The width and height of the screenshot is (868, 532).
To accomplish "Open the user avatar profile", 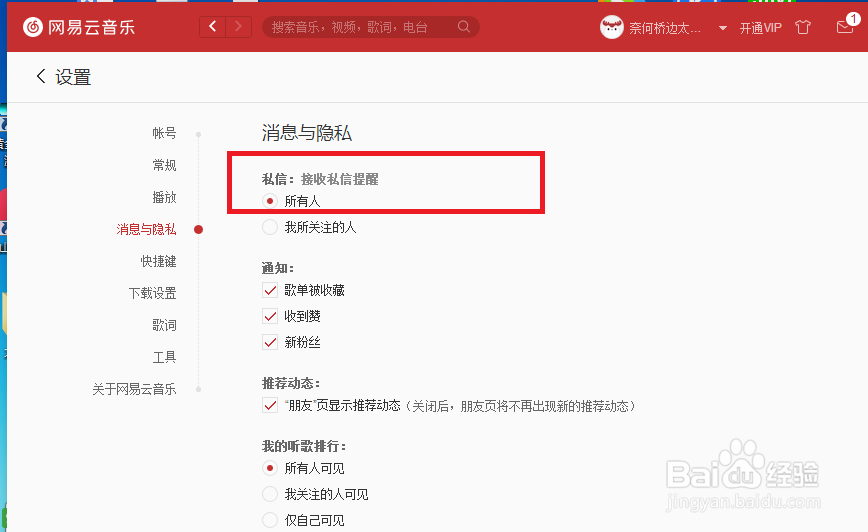I will (612, 27).
